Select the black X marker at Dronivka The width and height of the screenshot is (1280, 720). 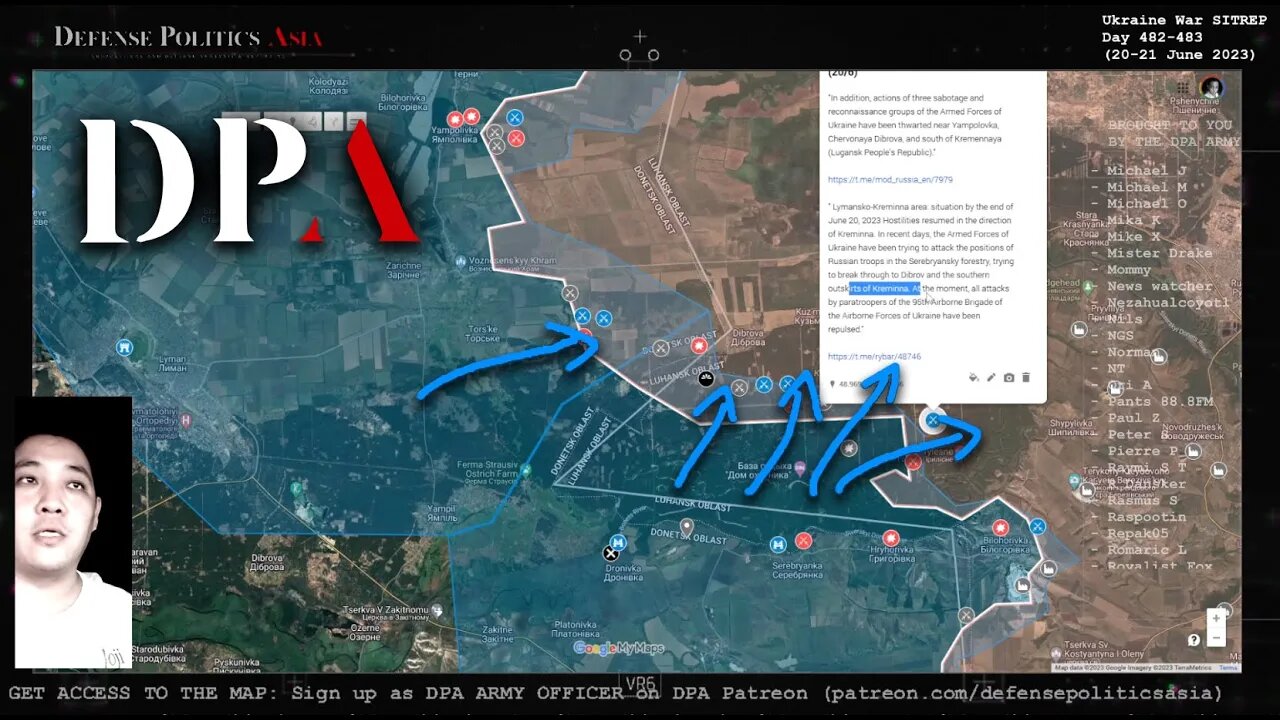click(611, 553)
